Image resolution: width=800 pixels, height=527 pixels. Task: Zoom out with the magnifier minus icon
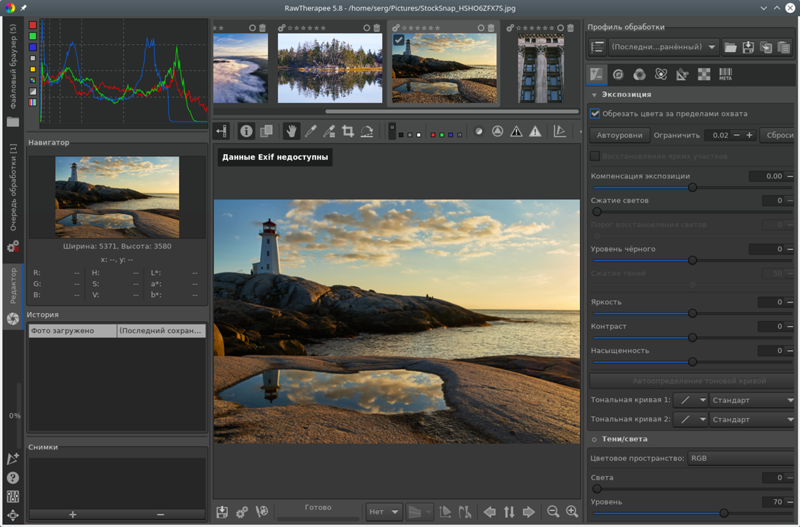553,511
